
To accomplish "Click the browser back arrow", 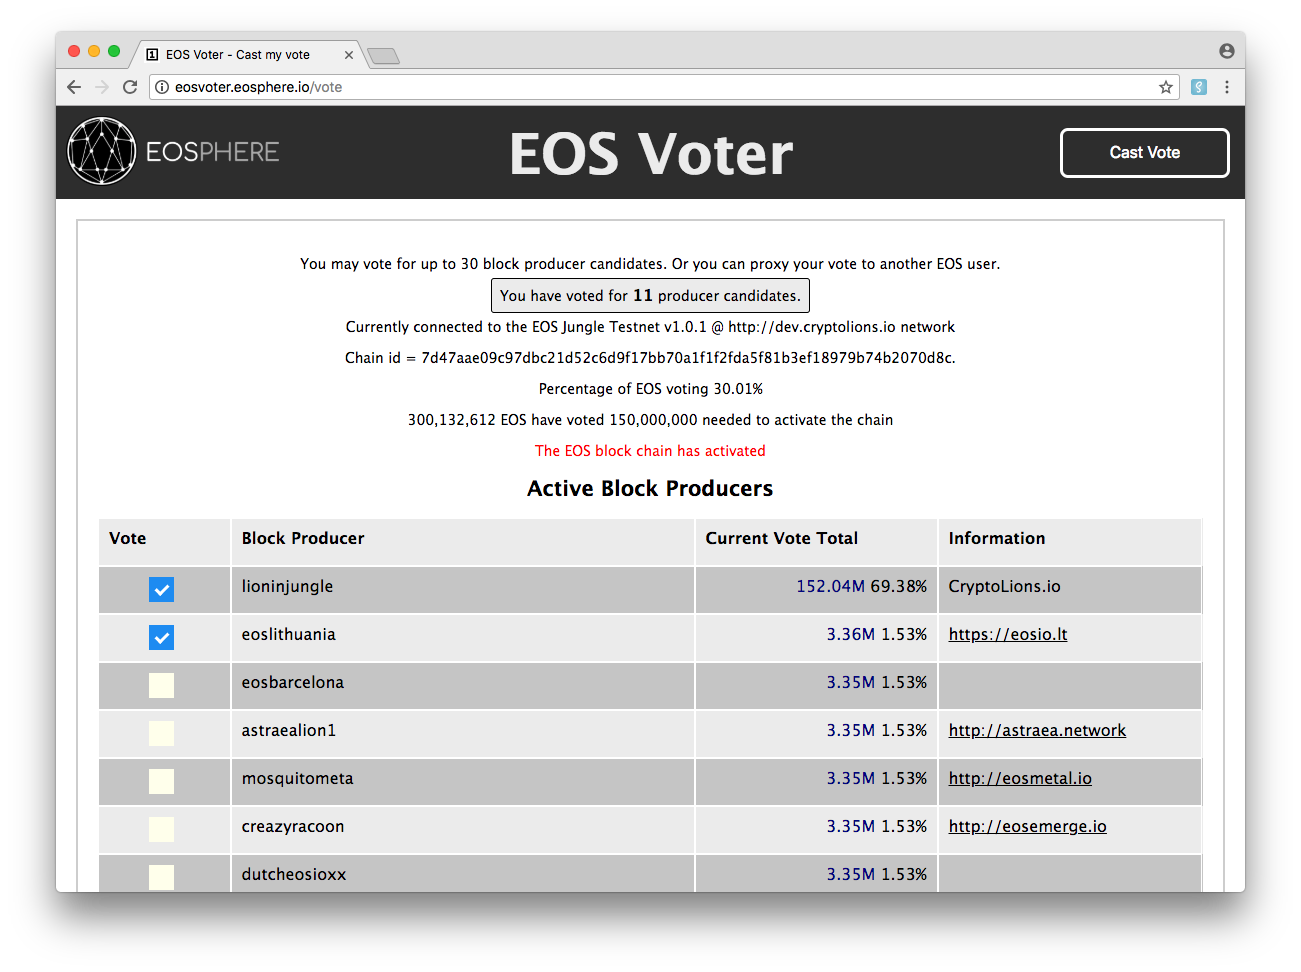I will point(74,87).
